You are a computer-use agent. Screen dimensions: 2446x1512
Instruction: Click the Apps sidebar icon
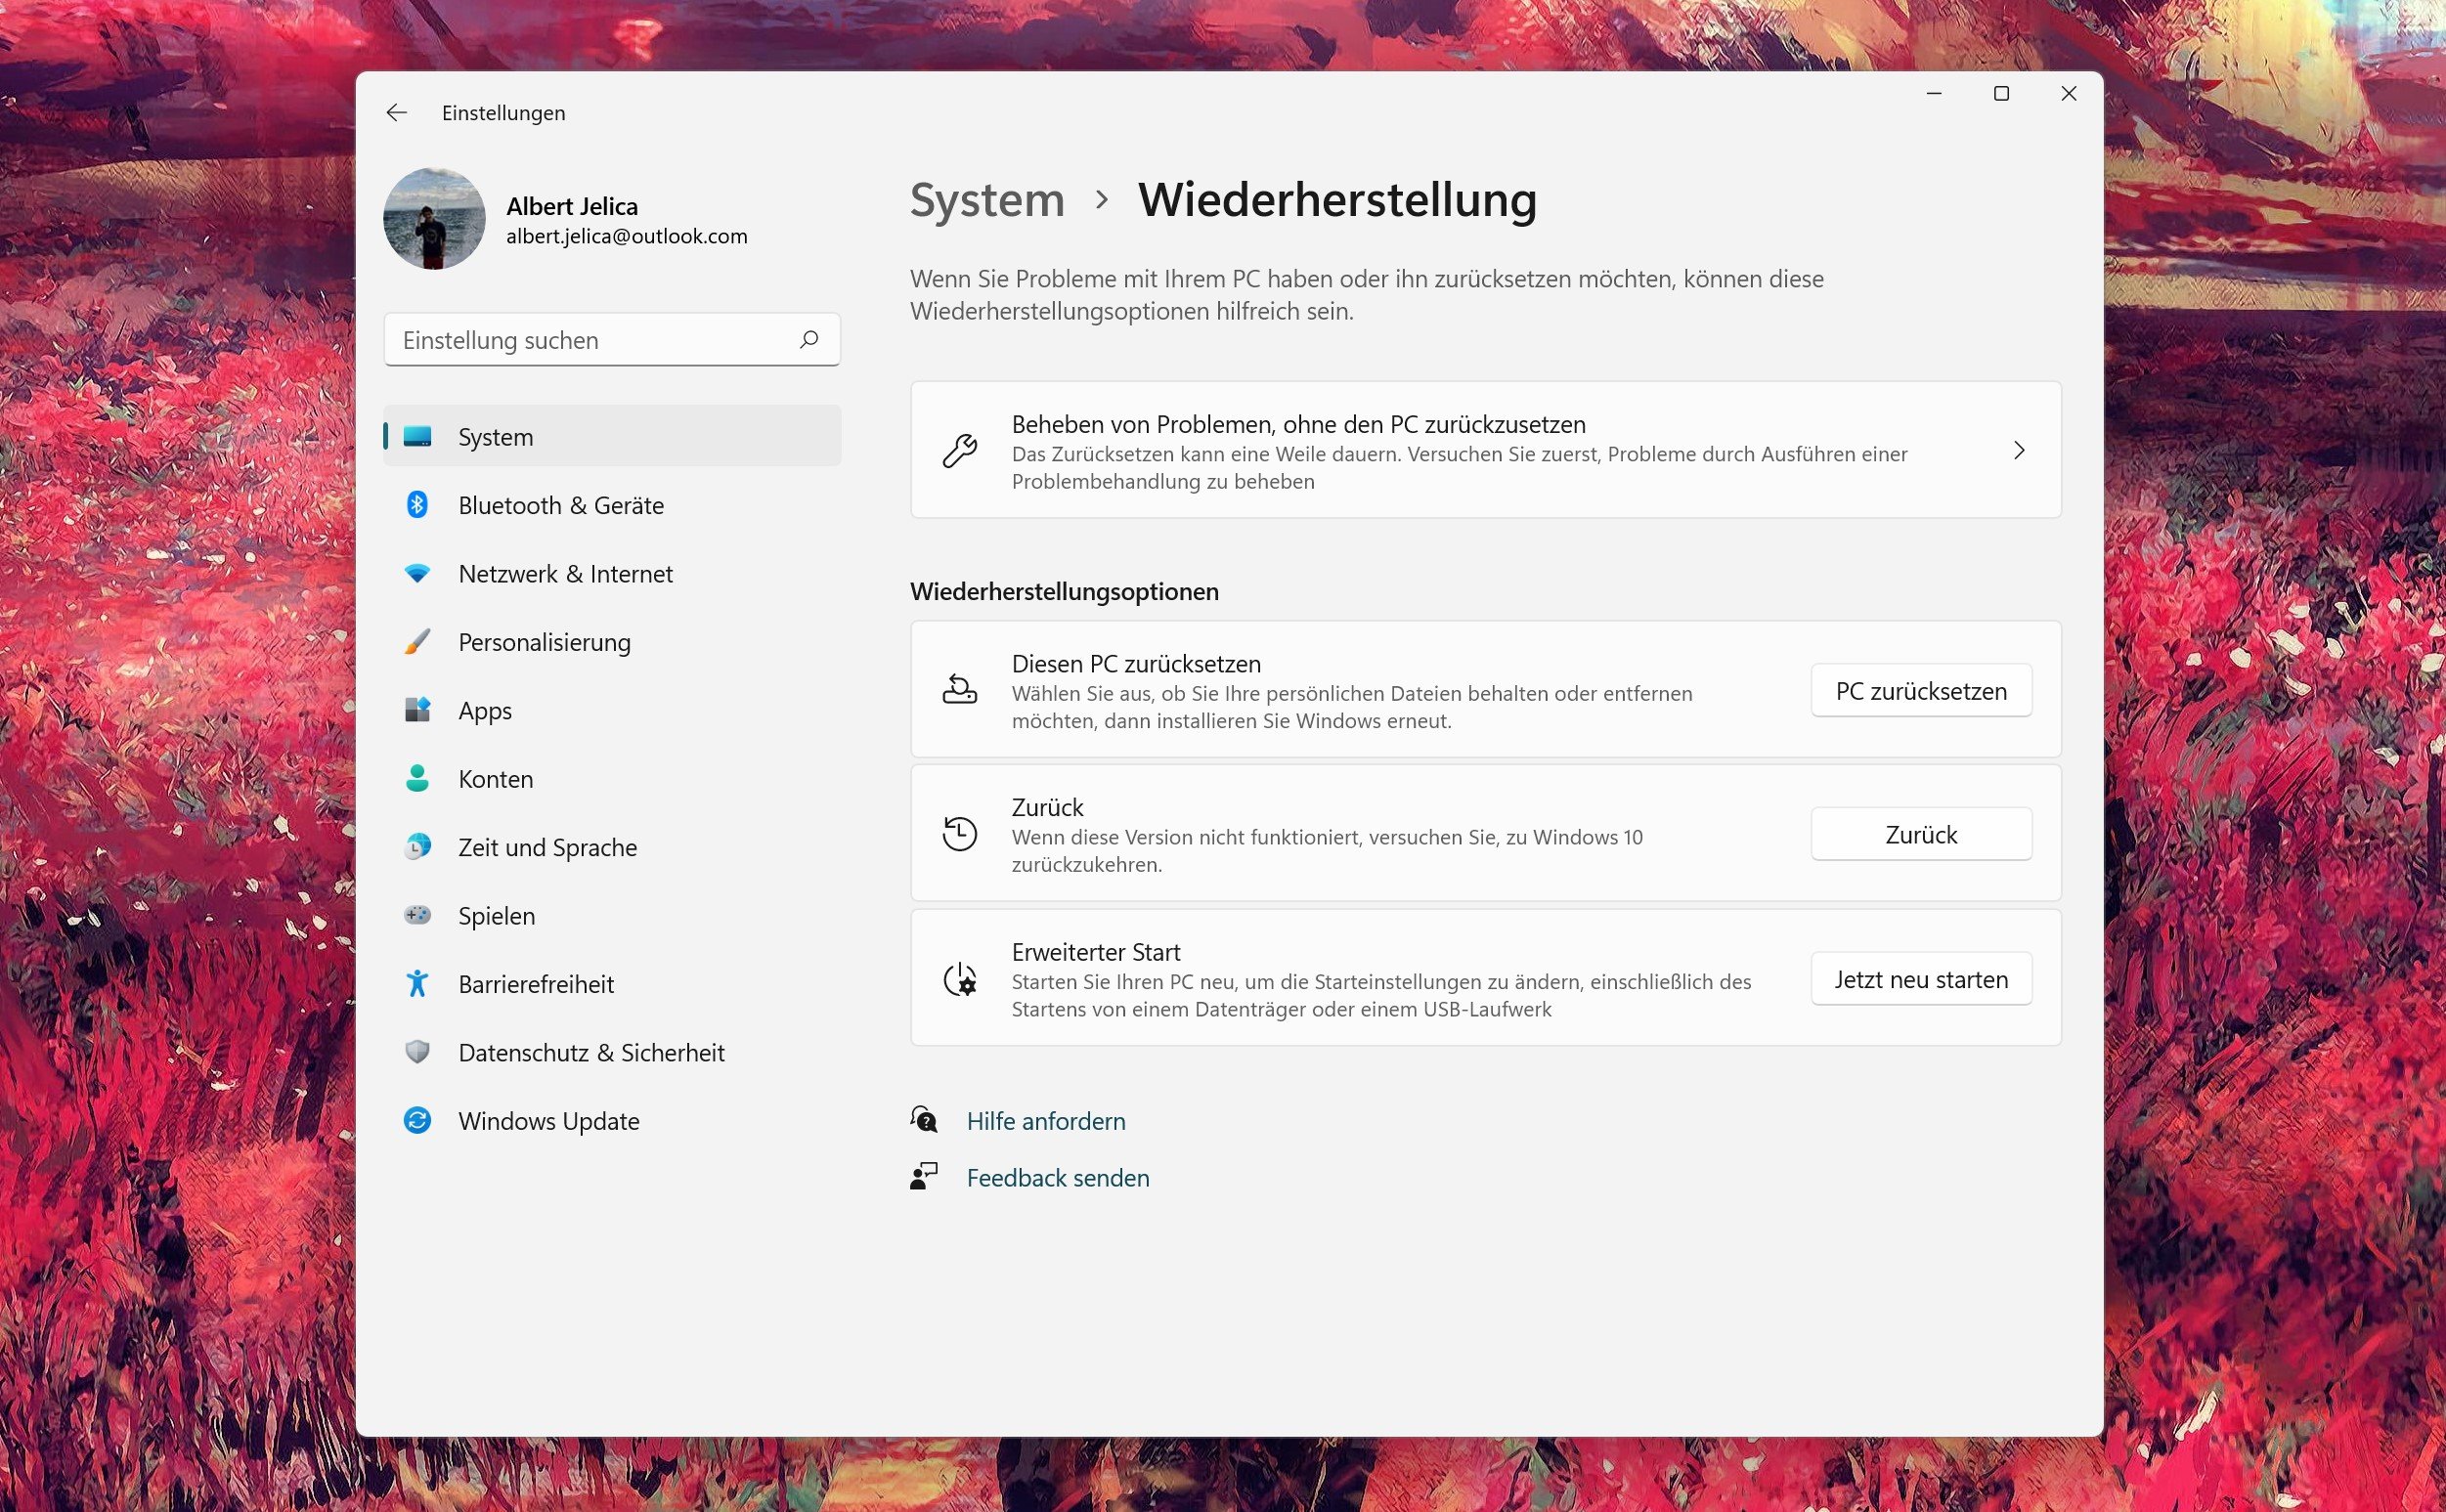tap(417, 710)
